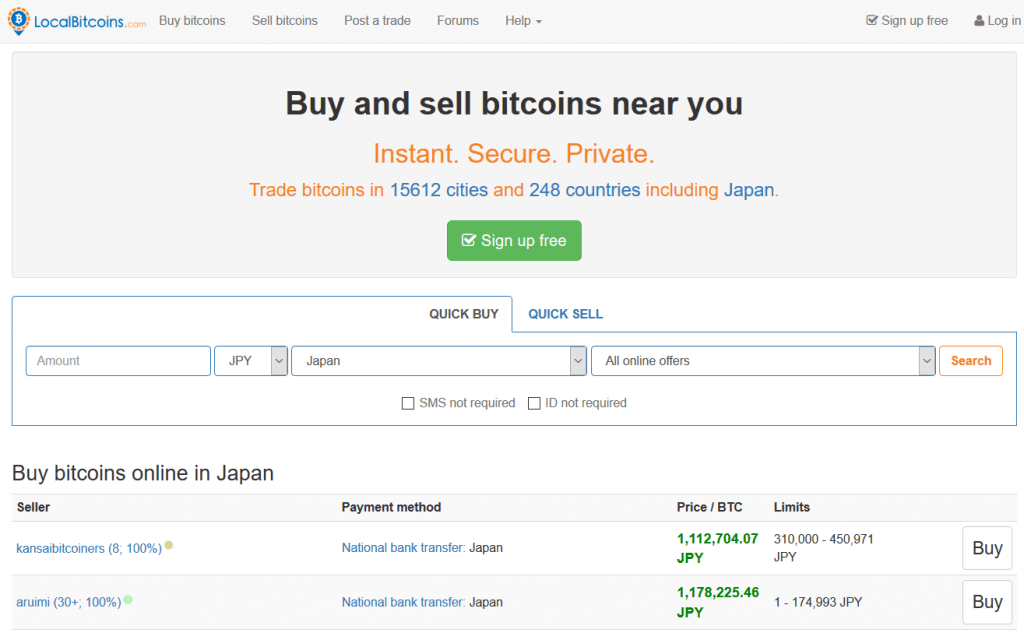
Task: Open the JPY currency dropdown
Action: click(x=251, y=361)
